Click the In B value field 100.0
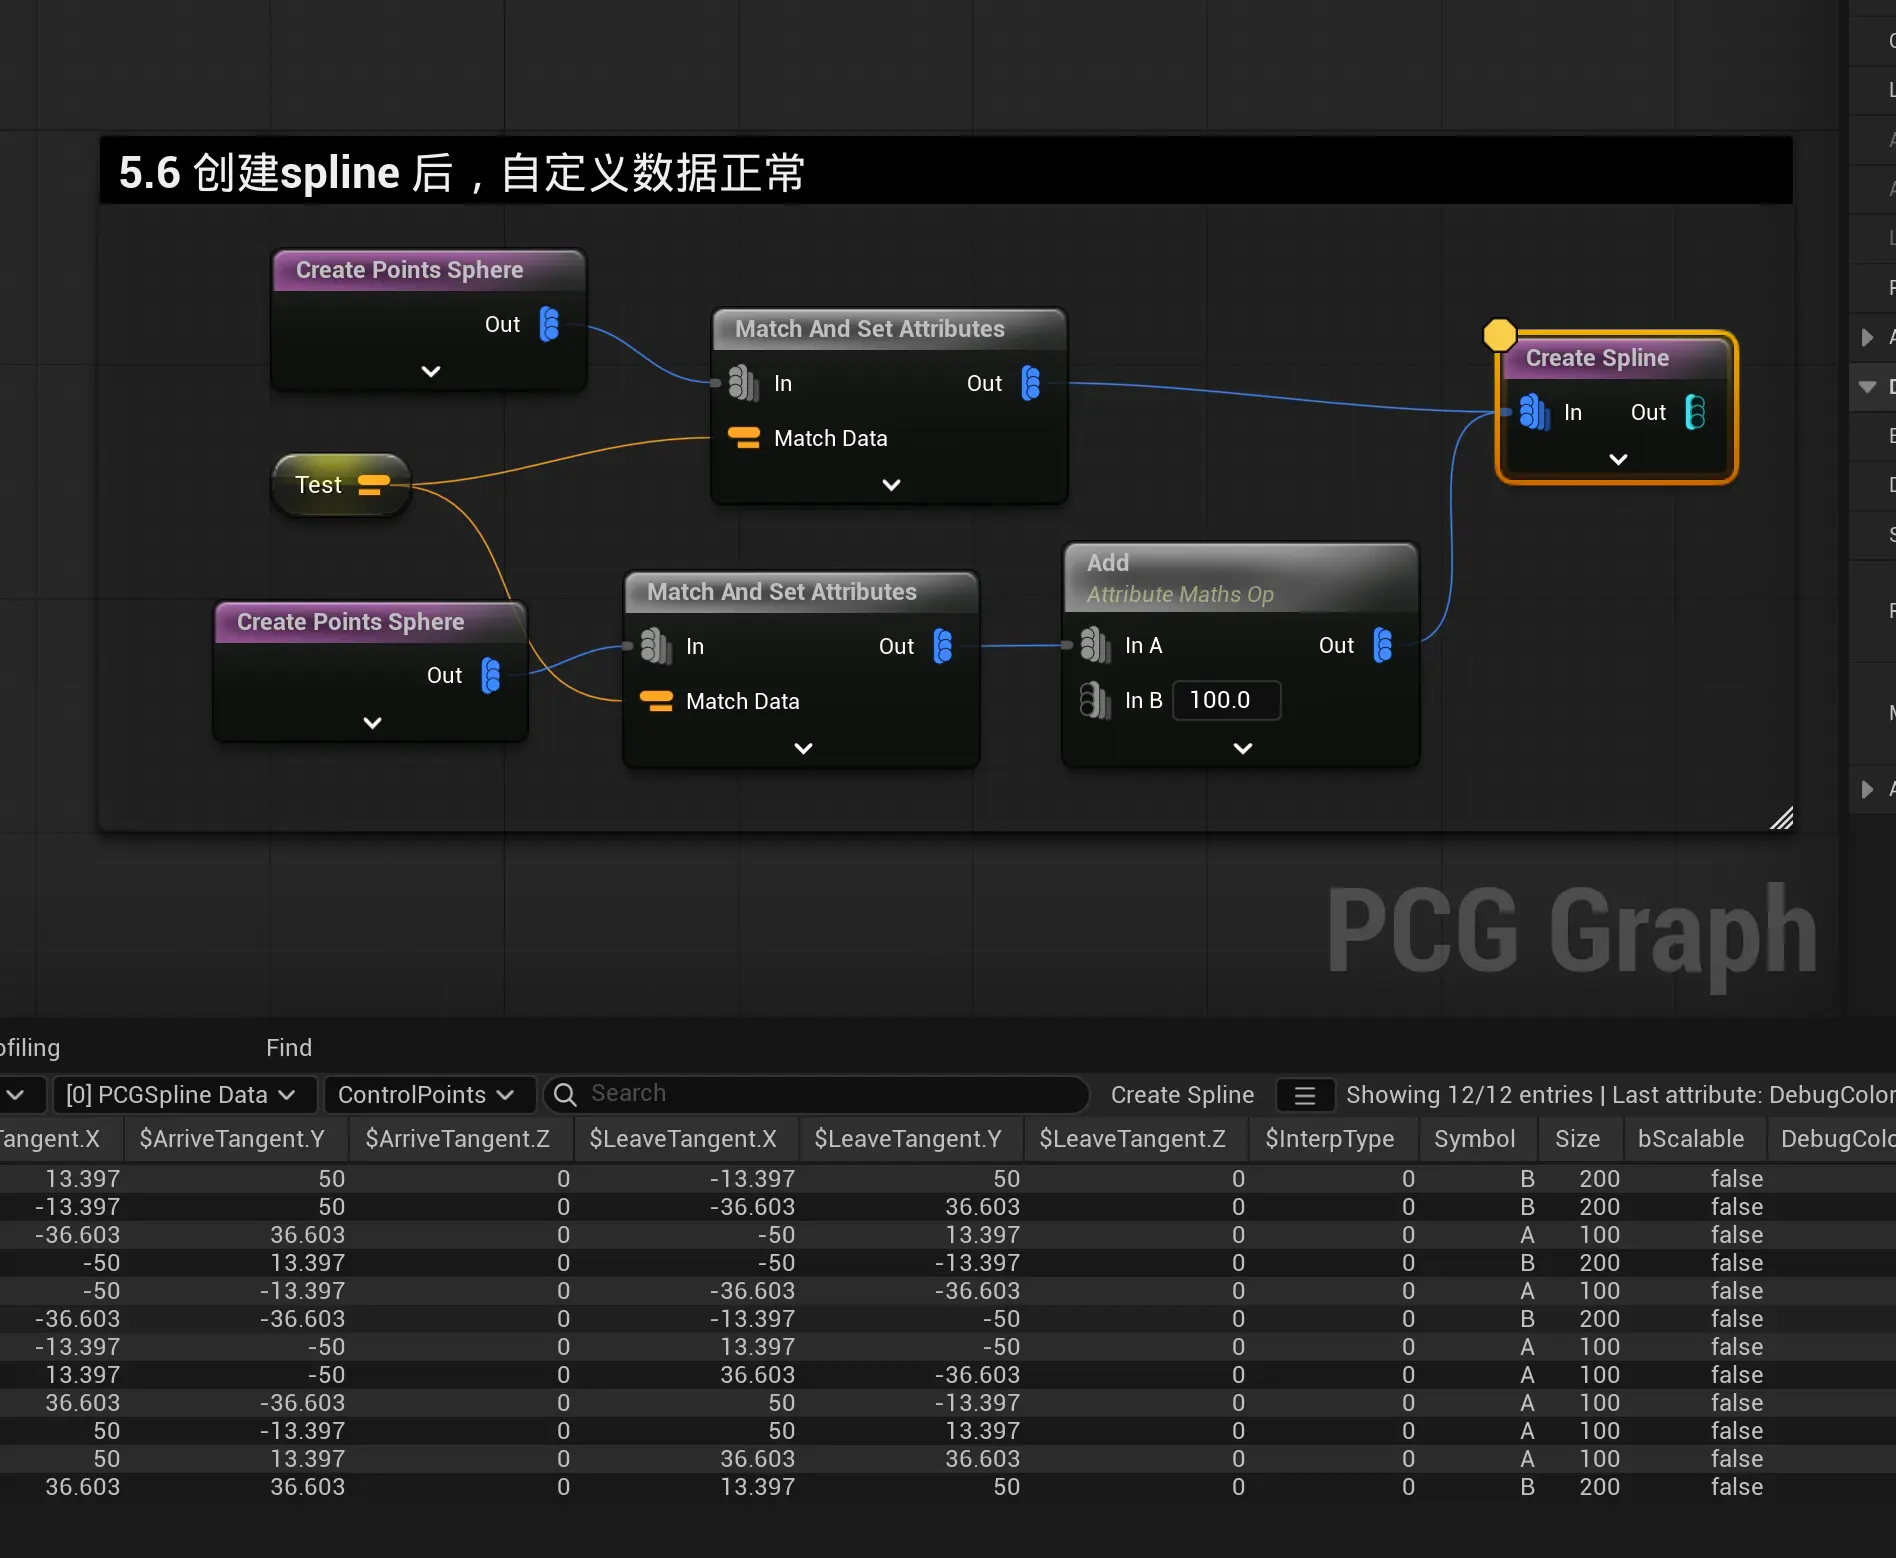Screen dimensions: 1896x1558 [x=1225, y=700]
